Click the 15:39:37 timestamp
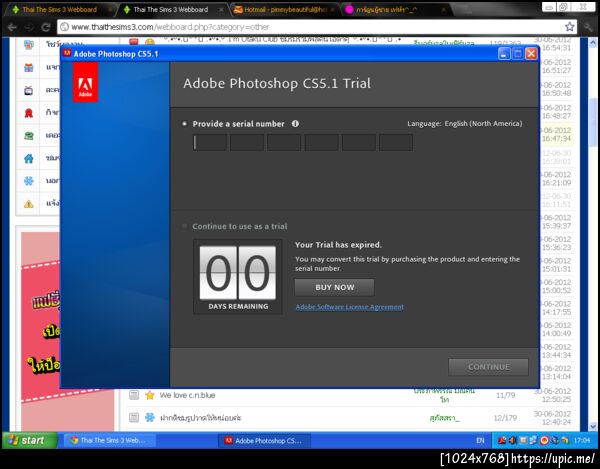 click(x=556, y=226)
